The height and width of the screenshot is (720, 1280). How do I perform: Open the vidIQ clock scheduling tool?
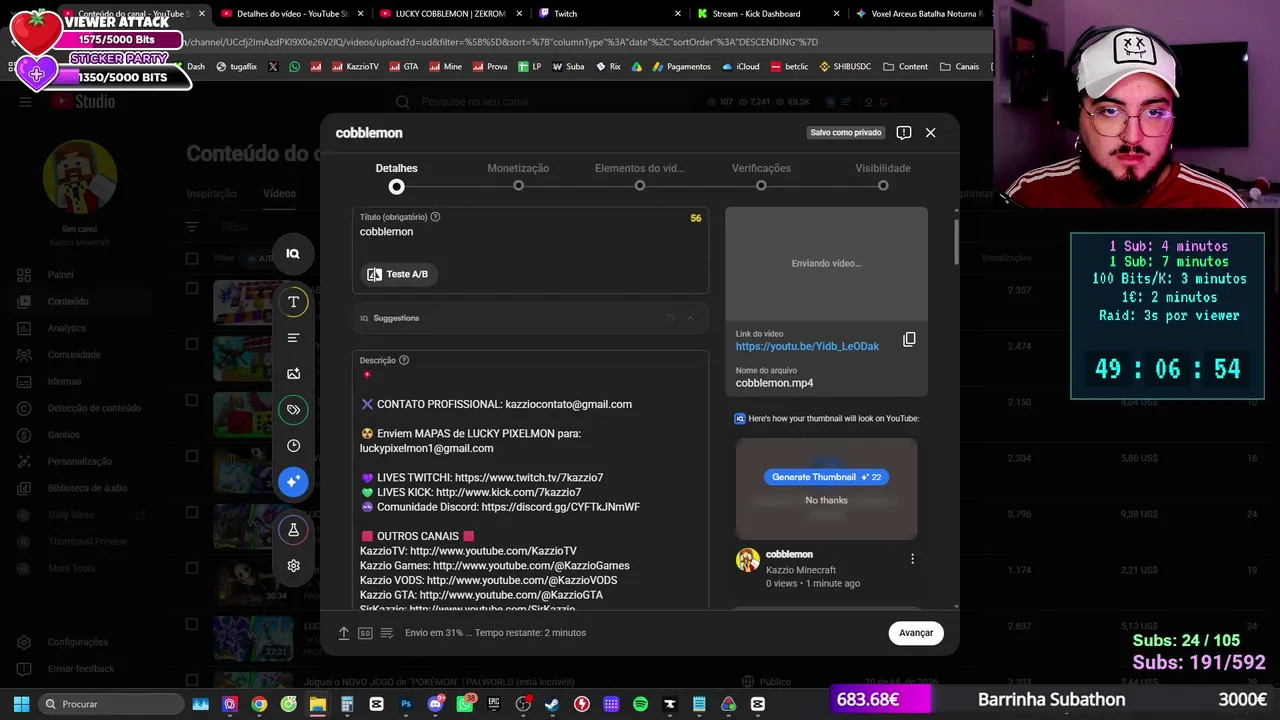pos(293,446)
